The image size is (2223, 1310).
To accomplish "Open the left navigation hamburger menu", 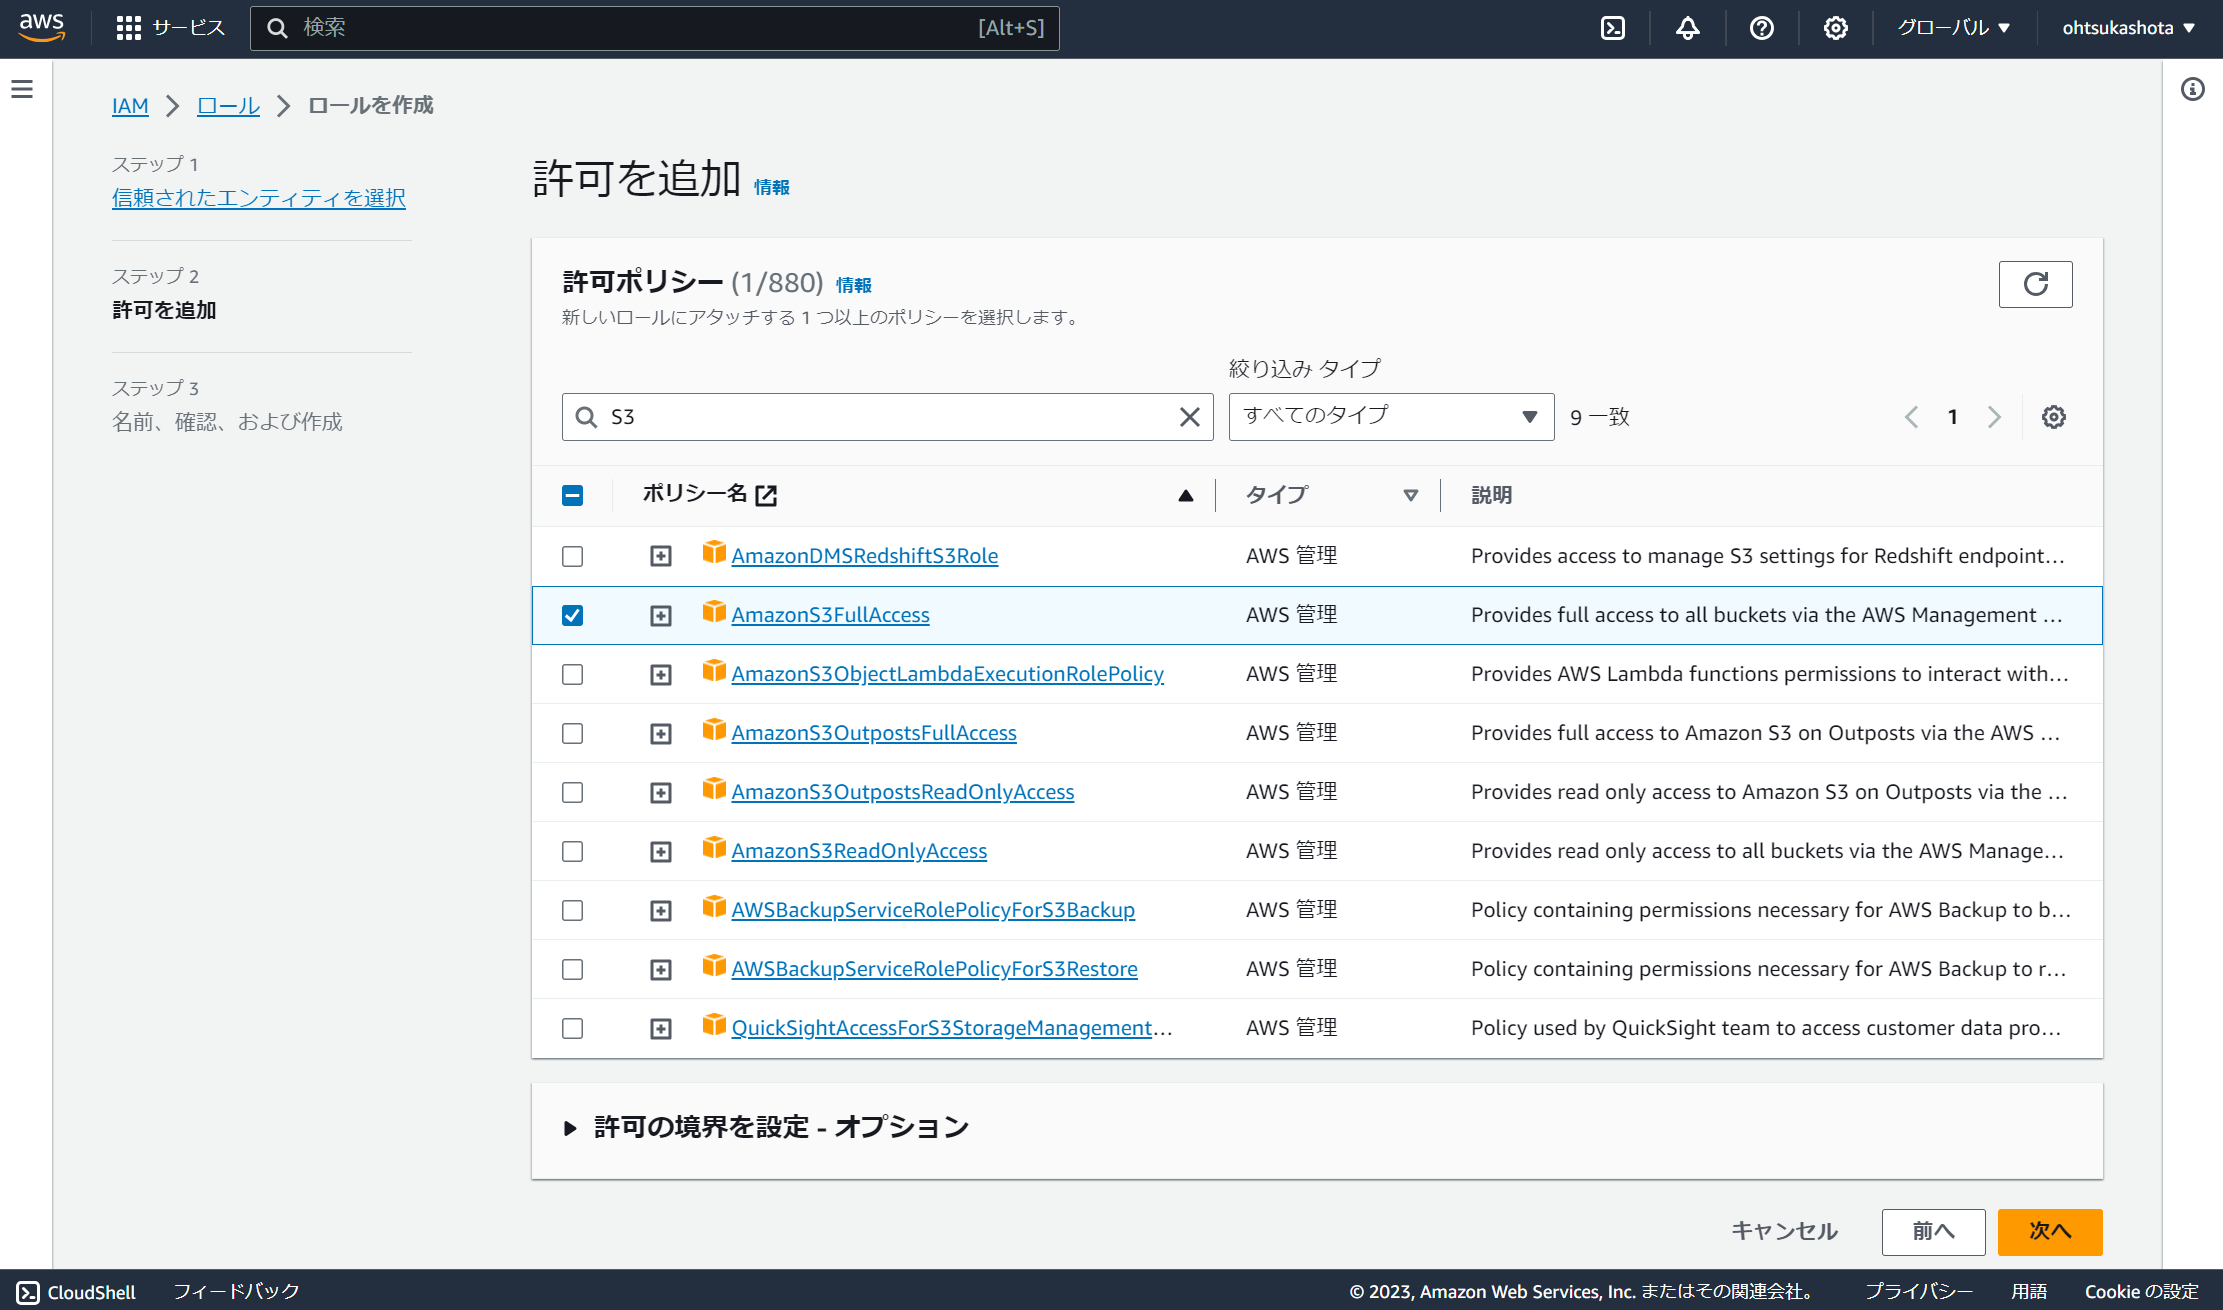I will click(x=22, y=89).
